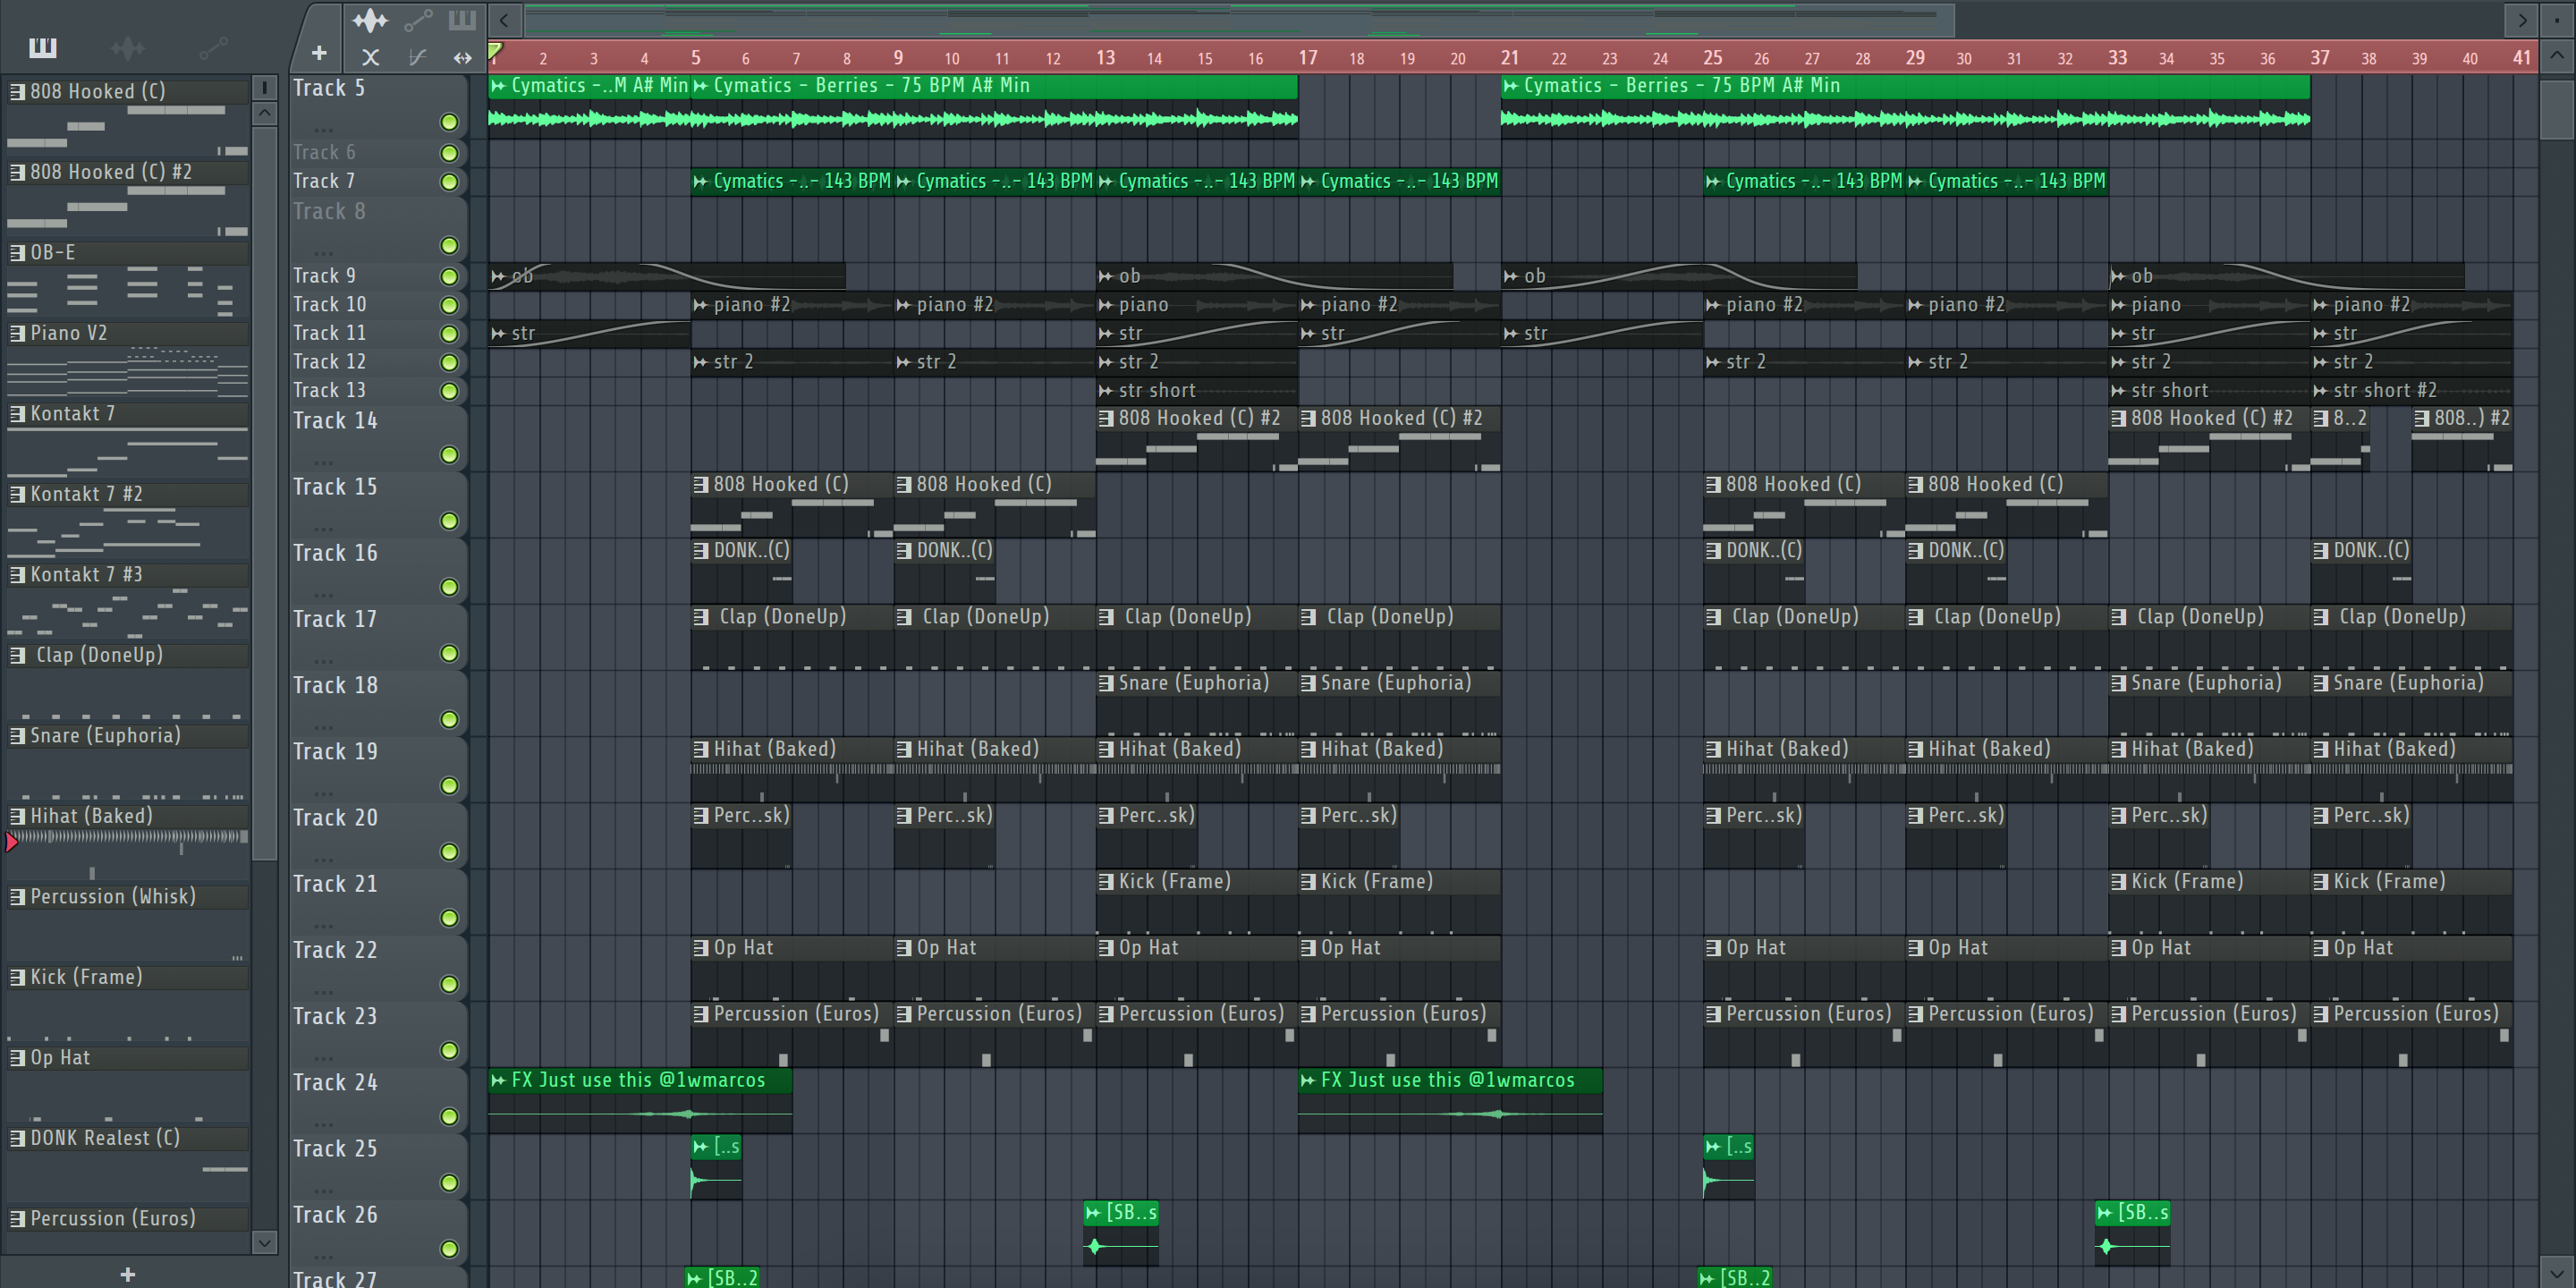Mute Track 7
The width and height of the screenshot is (2576, 1288).
click(449, 182)
